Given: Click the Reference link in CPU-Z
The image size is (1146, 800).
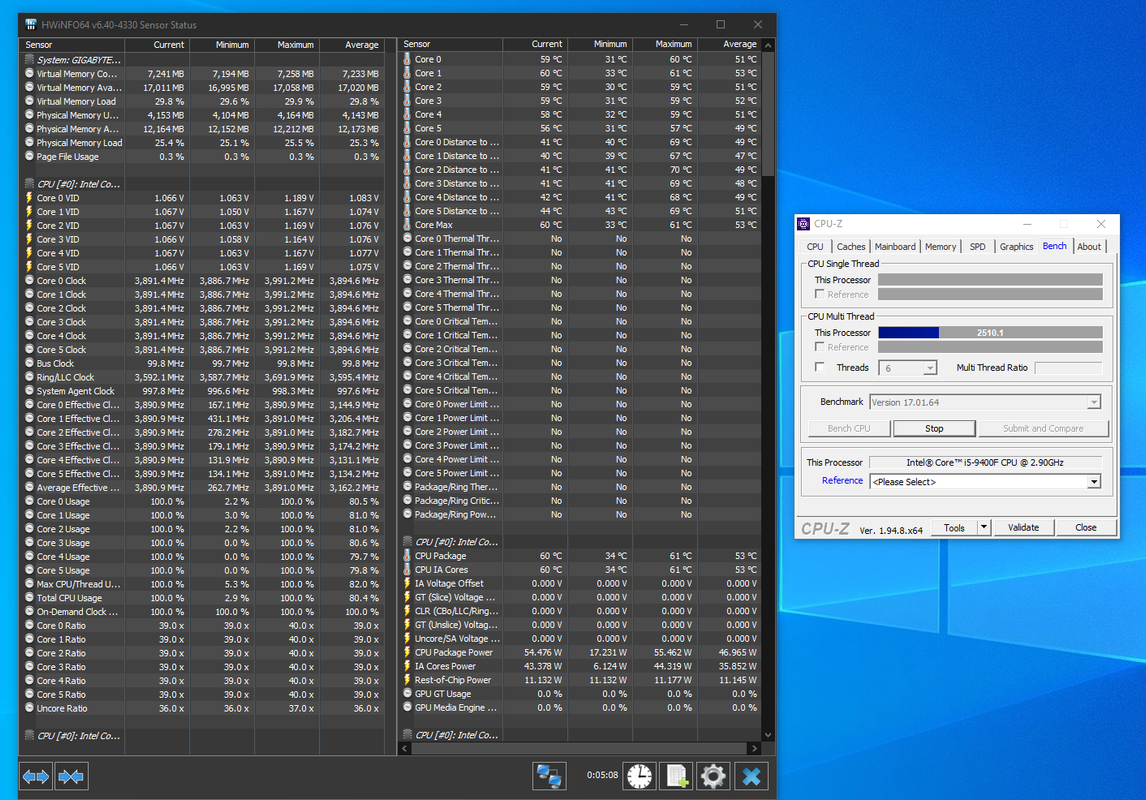Looking at the screenshot, I should tap(842, 481).
